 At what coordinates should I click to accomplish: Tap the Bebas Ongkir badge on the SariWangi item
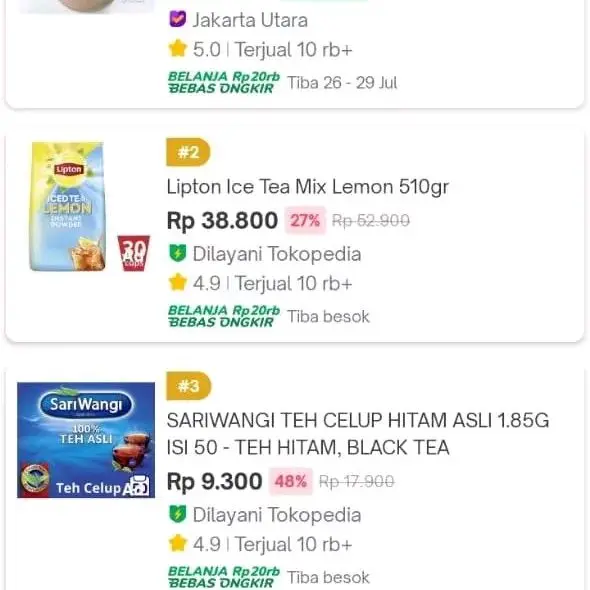tap(224, 577)
